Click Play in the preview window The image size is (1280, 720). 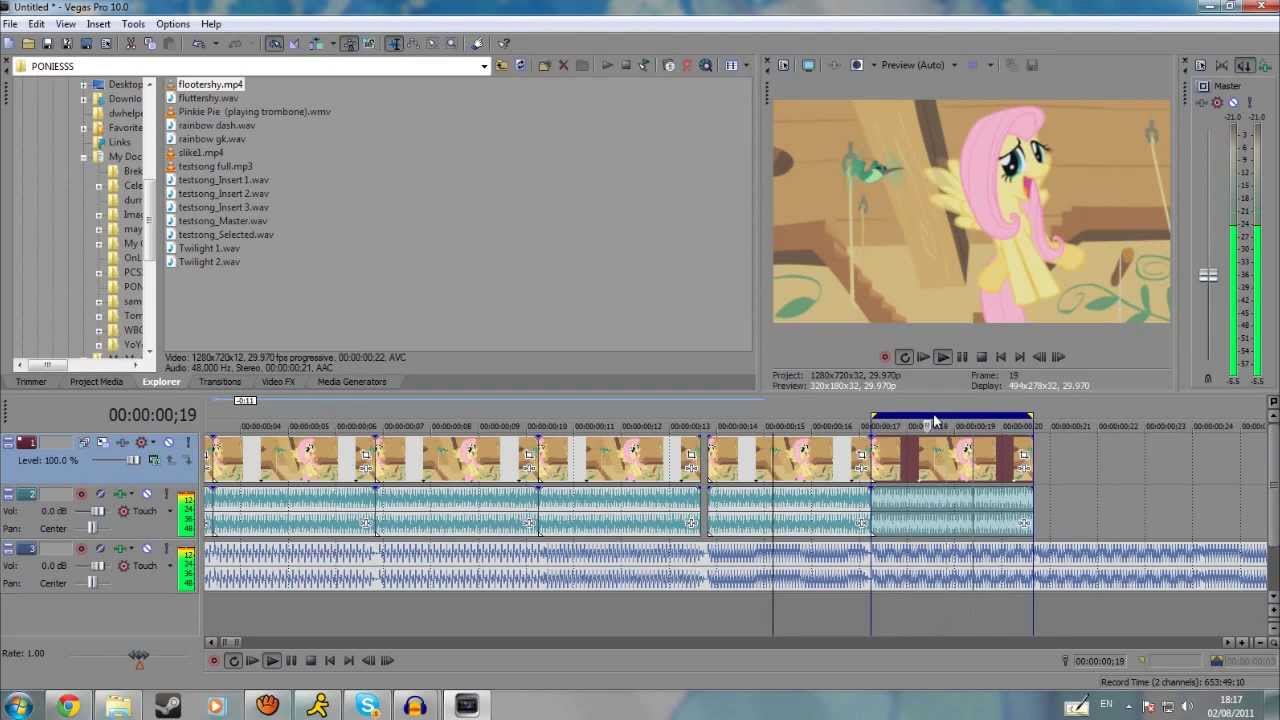pyautogui.click(x=942, y=357)
